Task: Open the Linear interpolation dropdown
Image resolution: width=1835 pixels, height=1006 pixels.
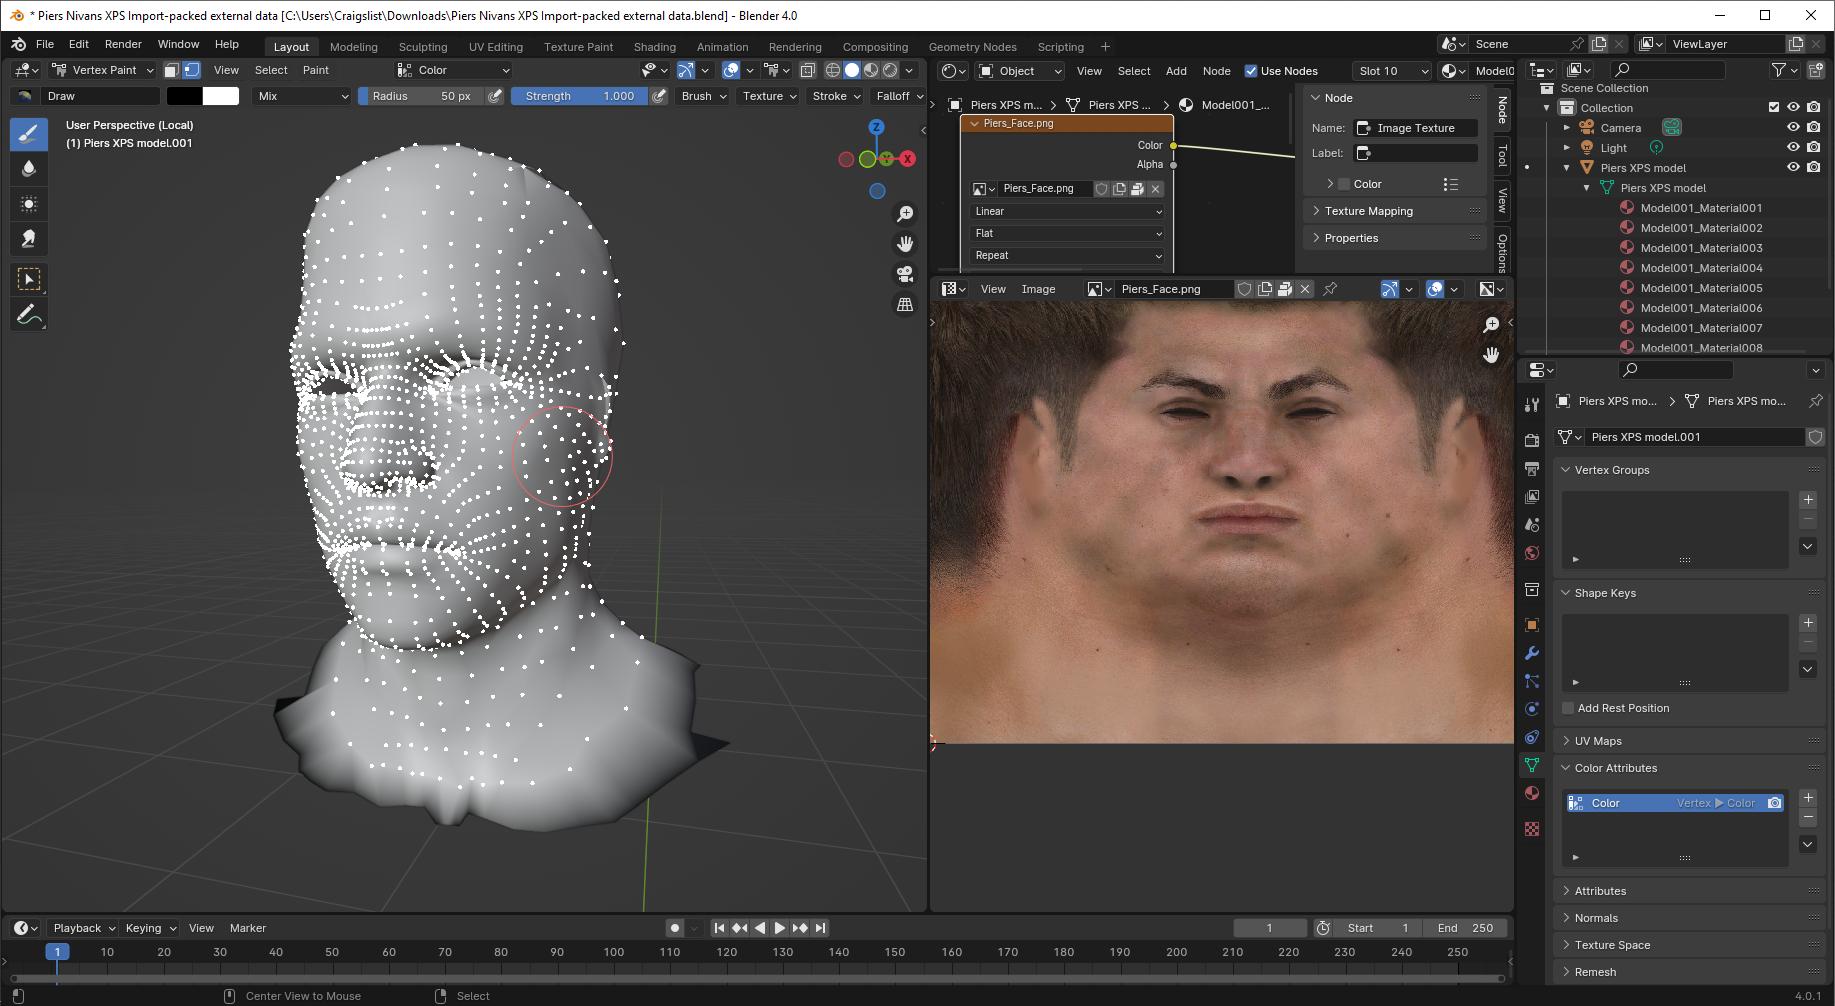Action: tap(1067, 211)
